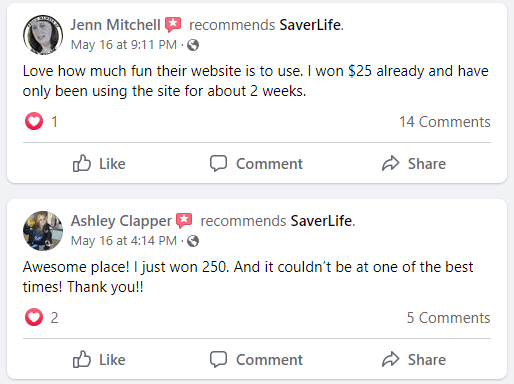This screenshot has height=384, width=514.
Task: Open the May 16 at 4:14 PM timestamp
Action: point(124,241)
